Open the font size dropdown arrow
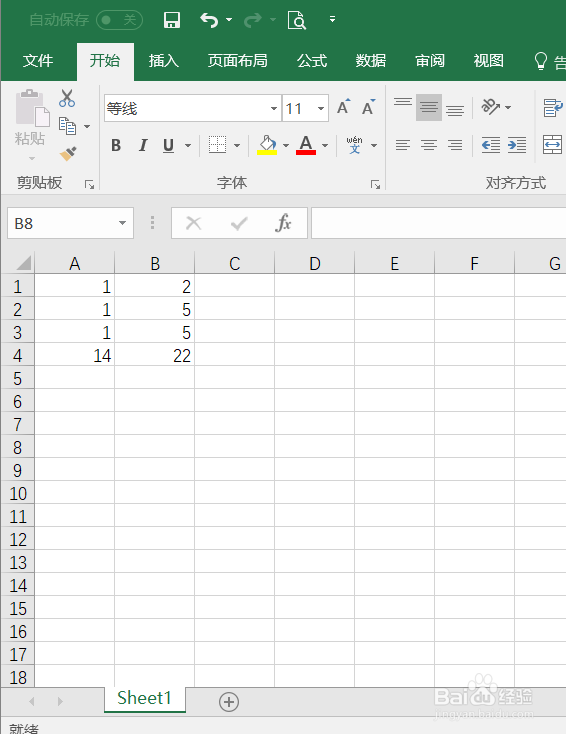 coord(321,108)
